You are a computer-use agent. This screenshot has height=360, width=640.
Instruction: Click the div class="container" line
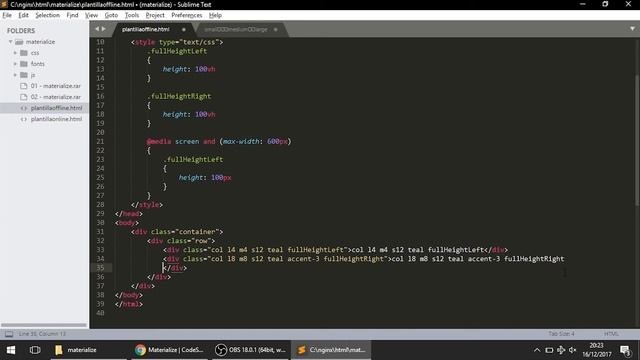(x=177, y=232)
